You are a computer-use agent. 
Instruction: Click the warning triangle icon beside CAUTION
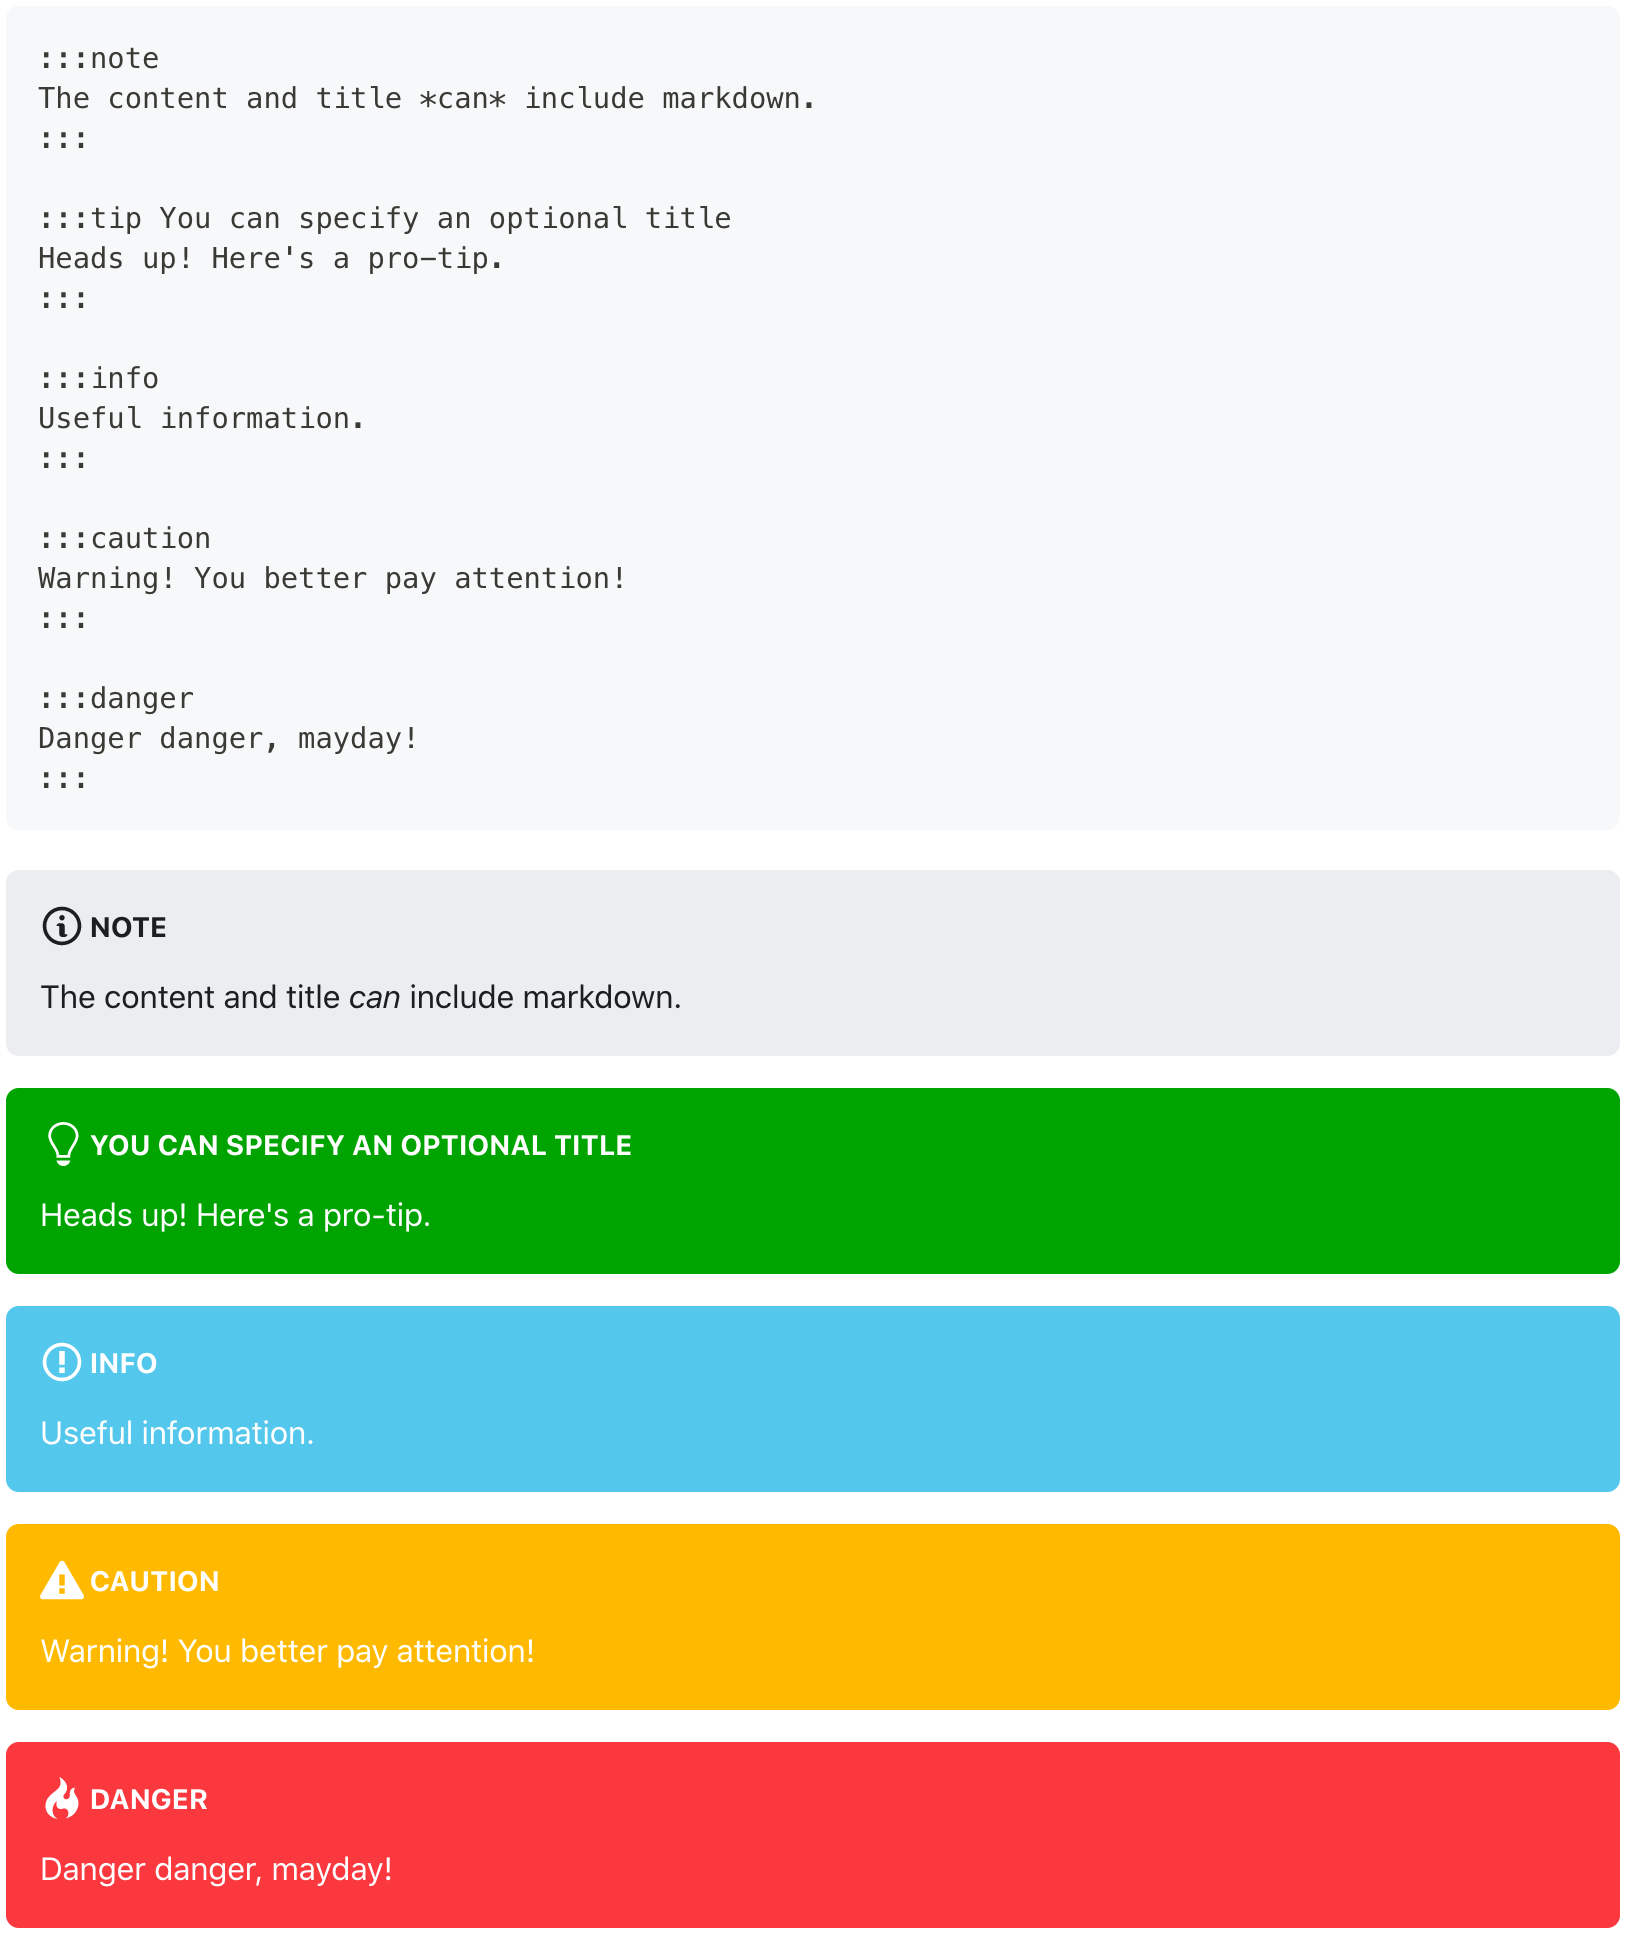61,1580
